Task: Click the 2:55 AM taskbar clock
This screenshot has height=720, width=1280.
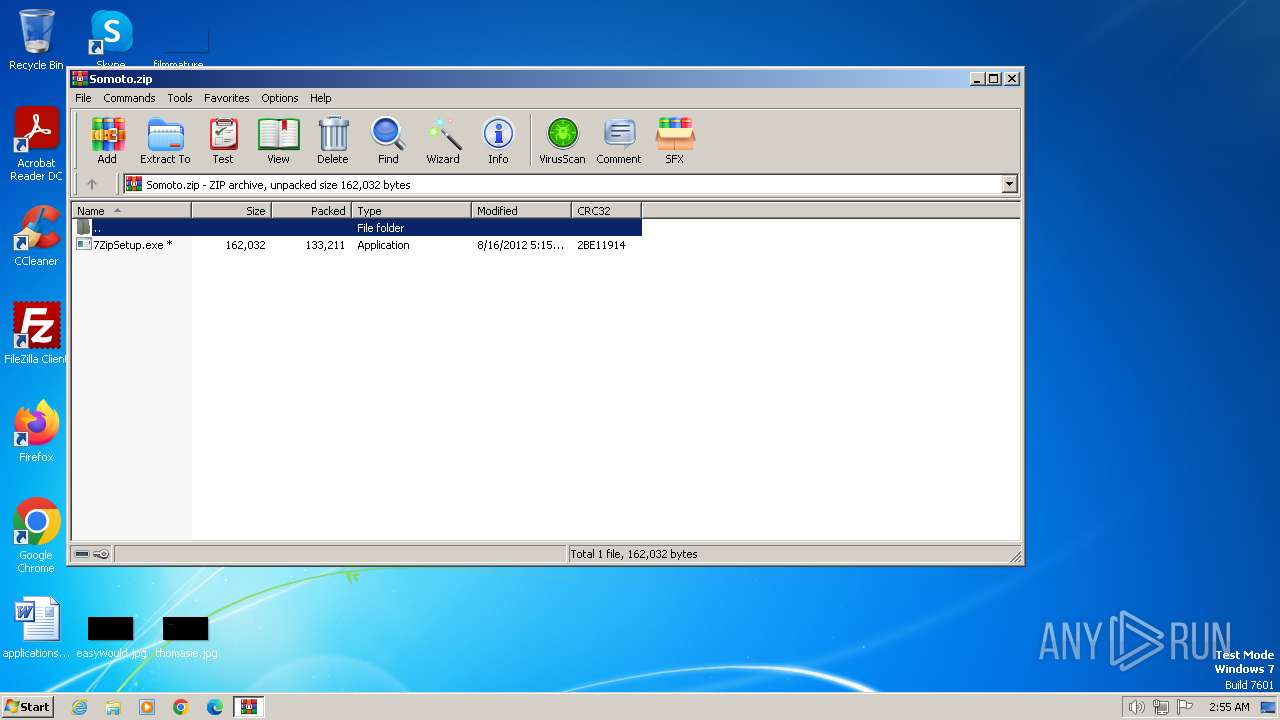Action: 1229,707
